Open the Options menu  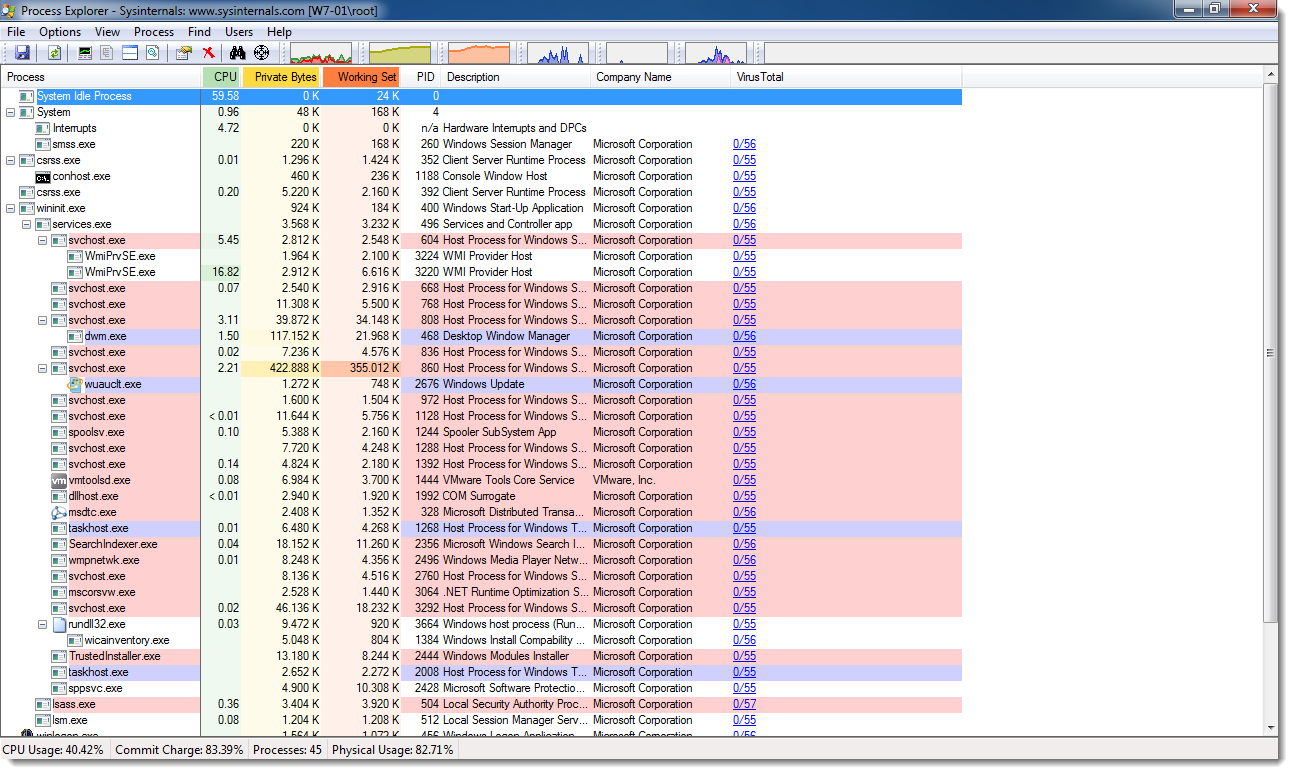[x=60, y=32]
